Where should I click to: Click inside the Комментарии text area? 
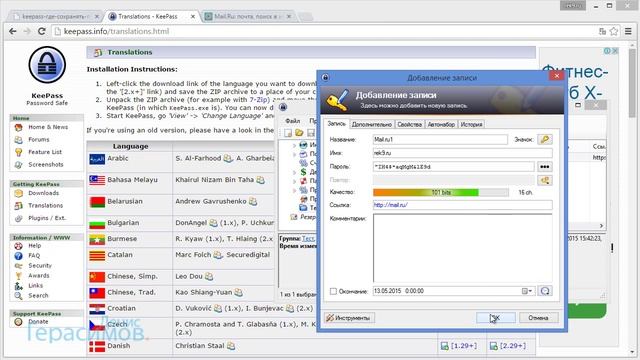462,248
